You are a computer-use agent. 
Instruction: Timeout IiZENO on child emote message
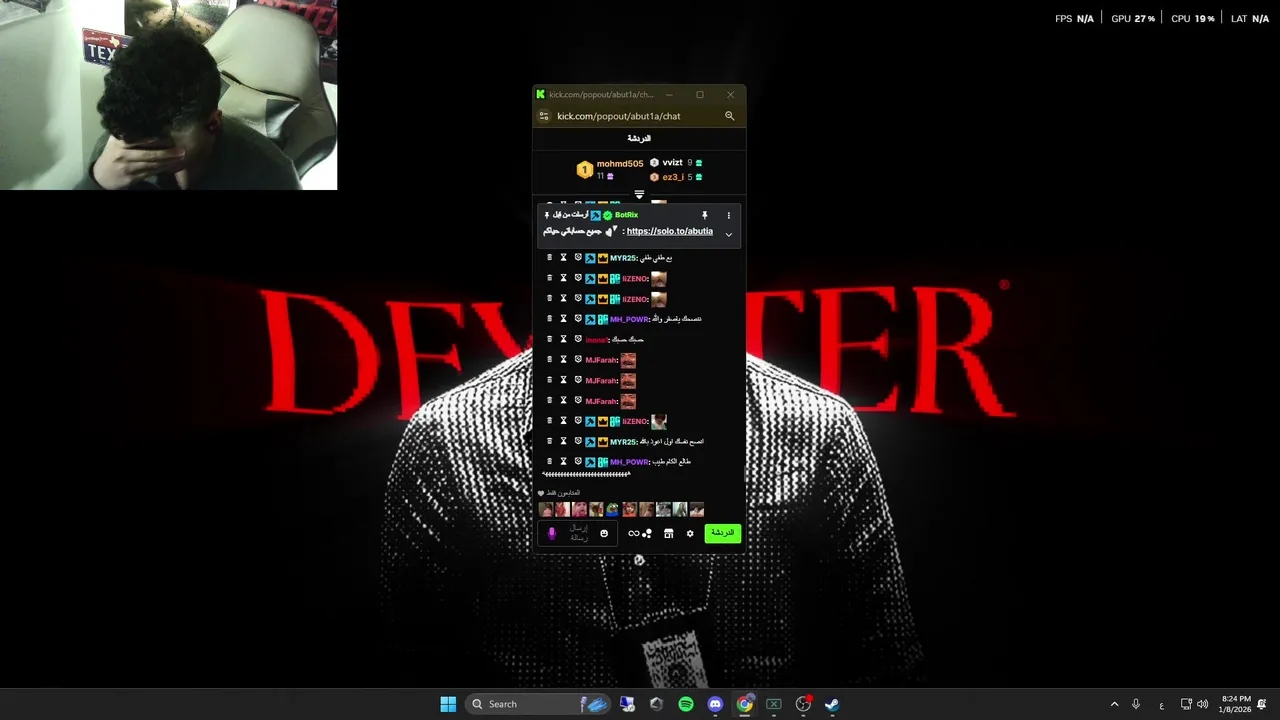tap(563, 421)
